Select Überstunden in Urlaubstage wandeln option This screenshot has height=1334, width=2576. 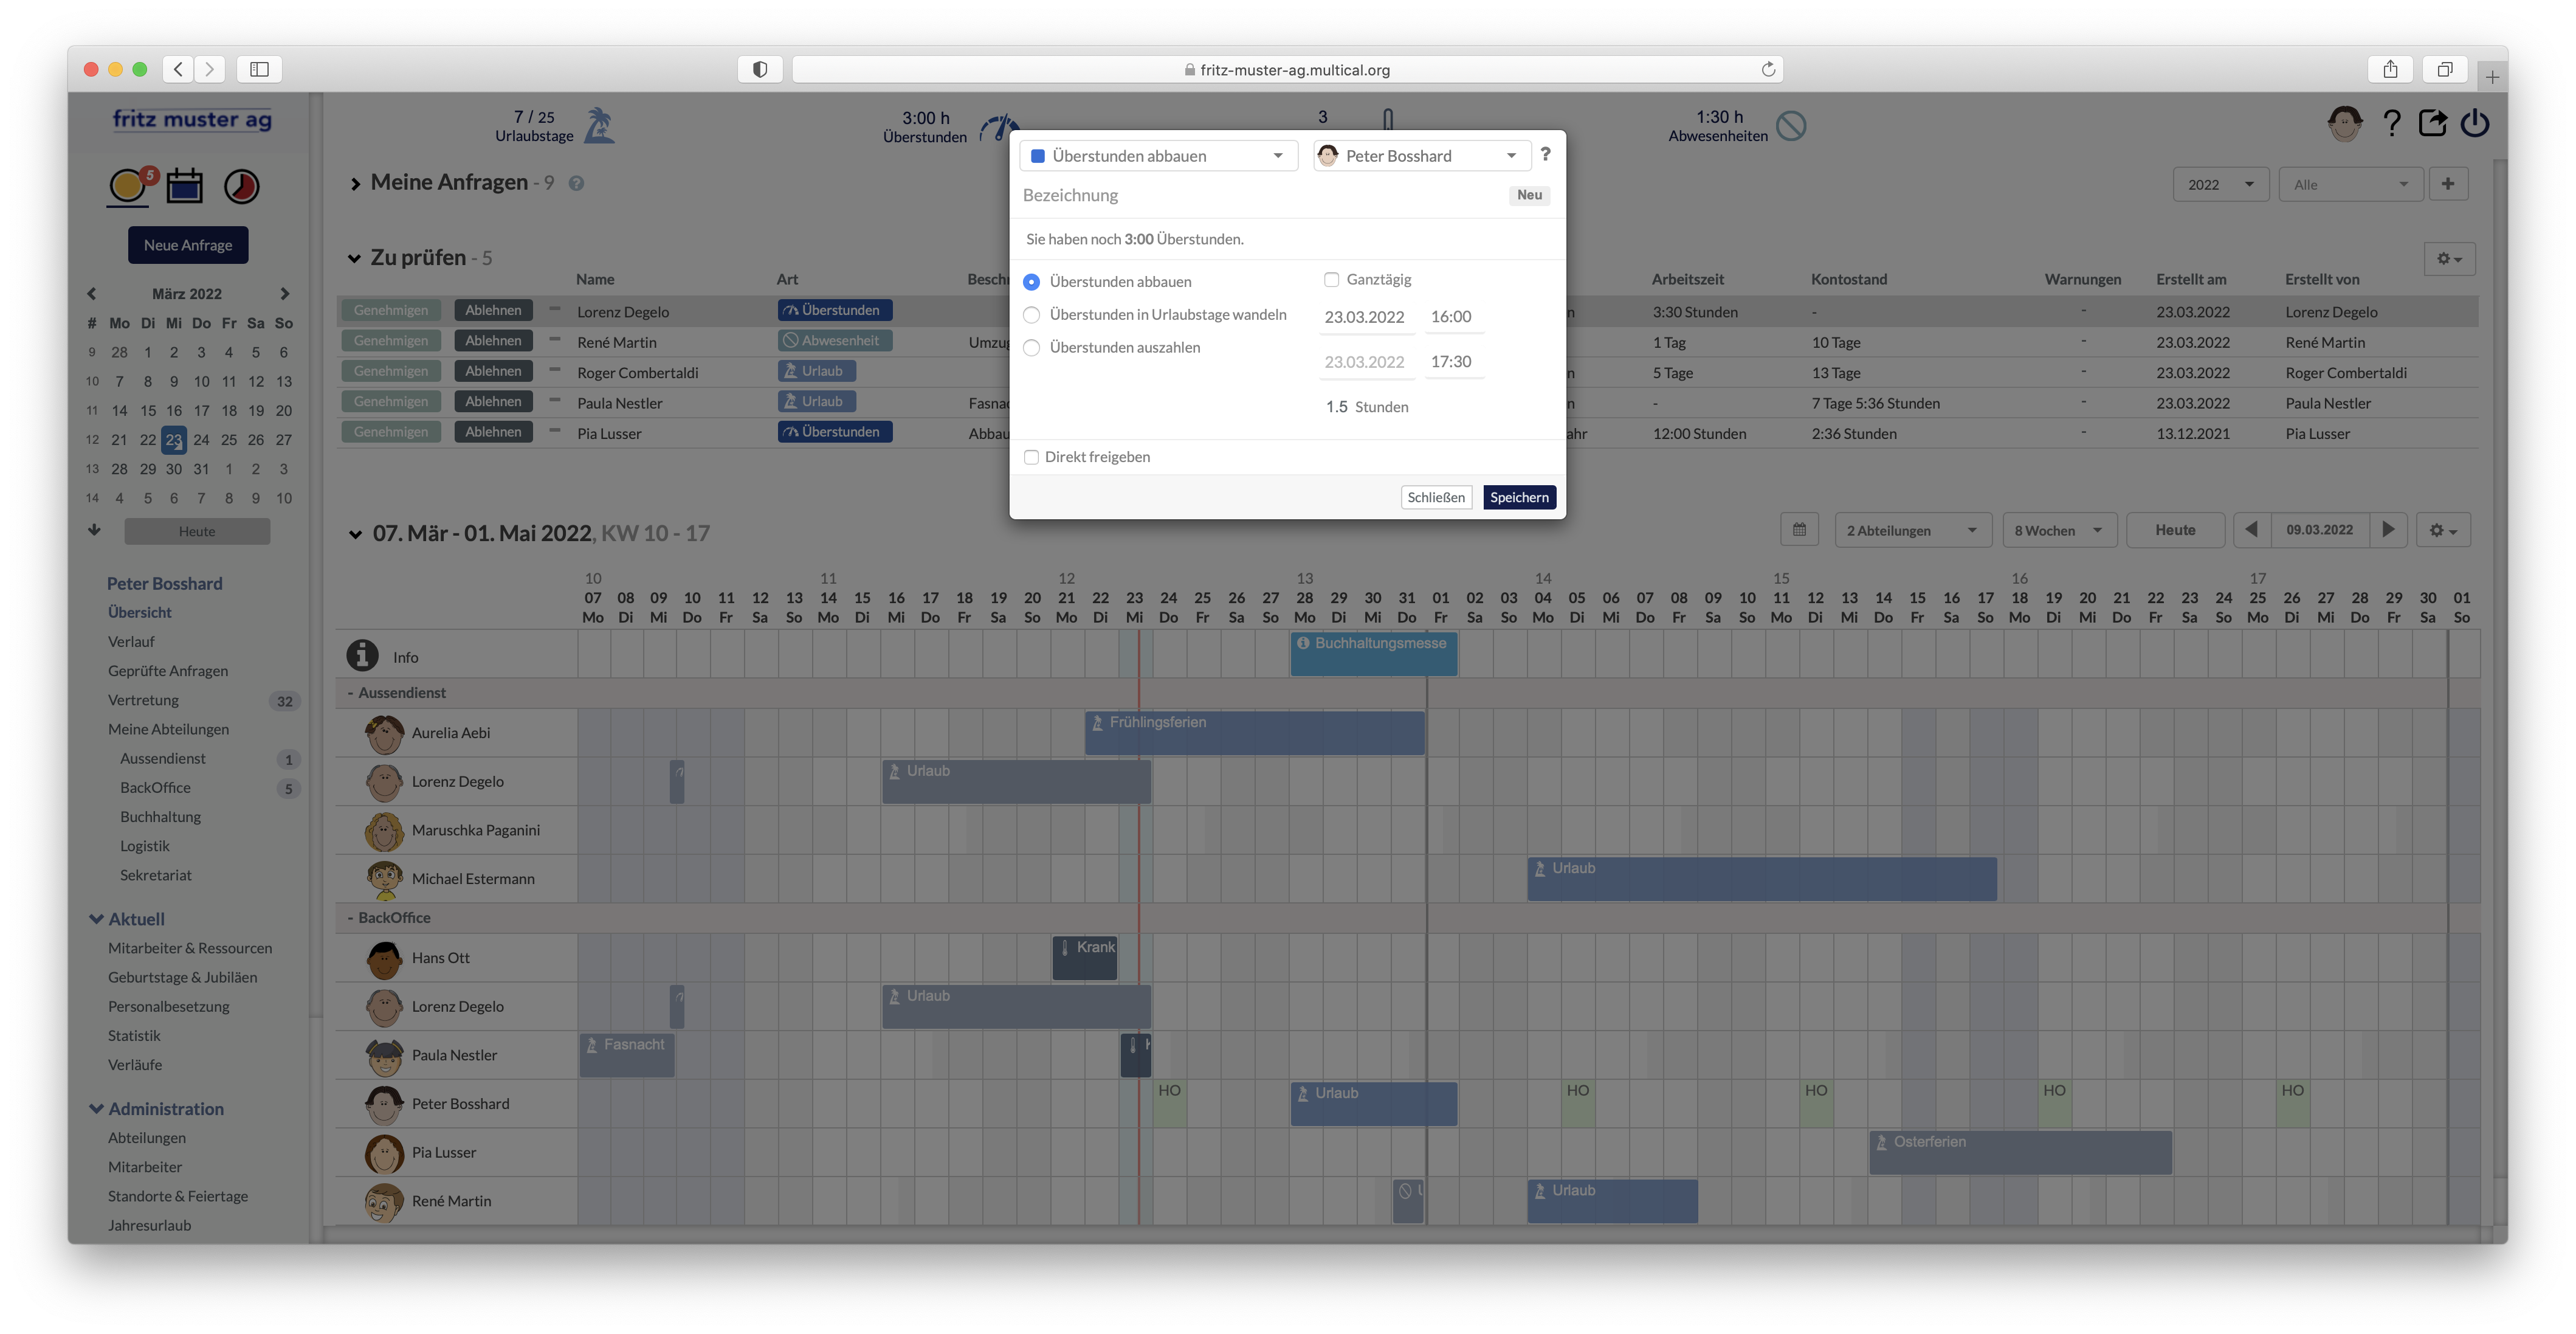click(1031, 315)
